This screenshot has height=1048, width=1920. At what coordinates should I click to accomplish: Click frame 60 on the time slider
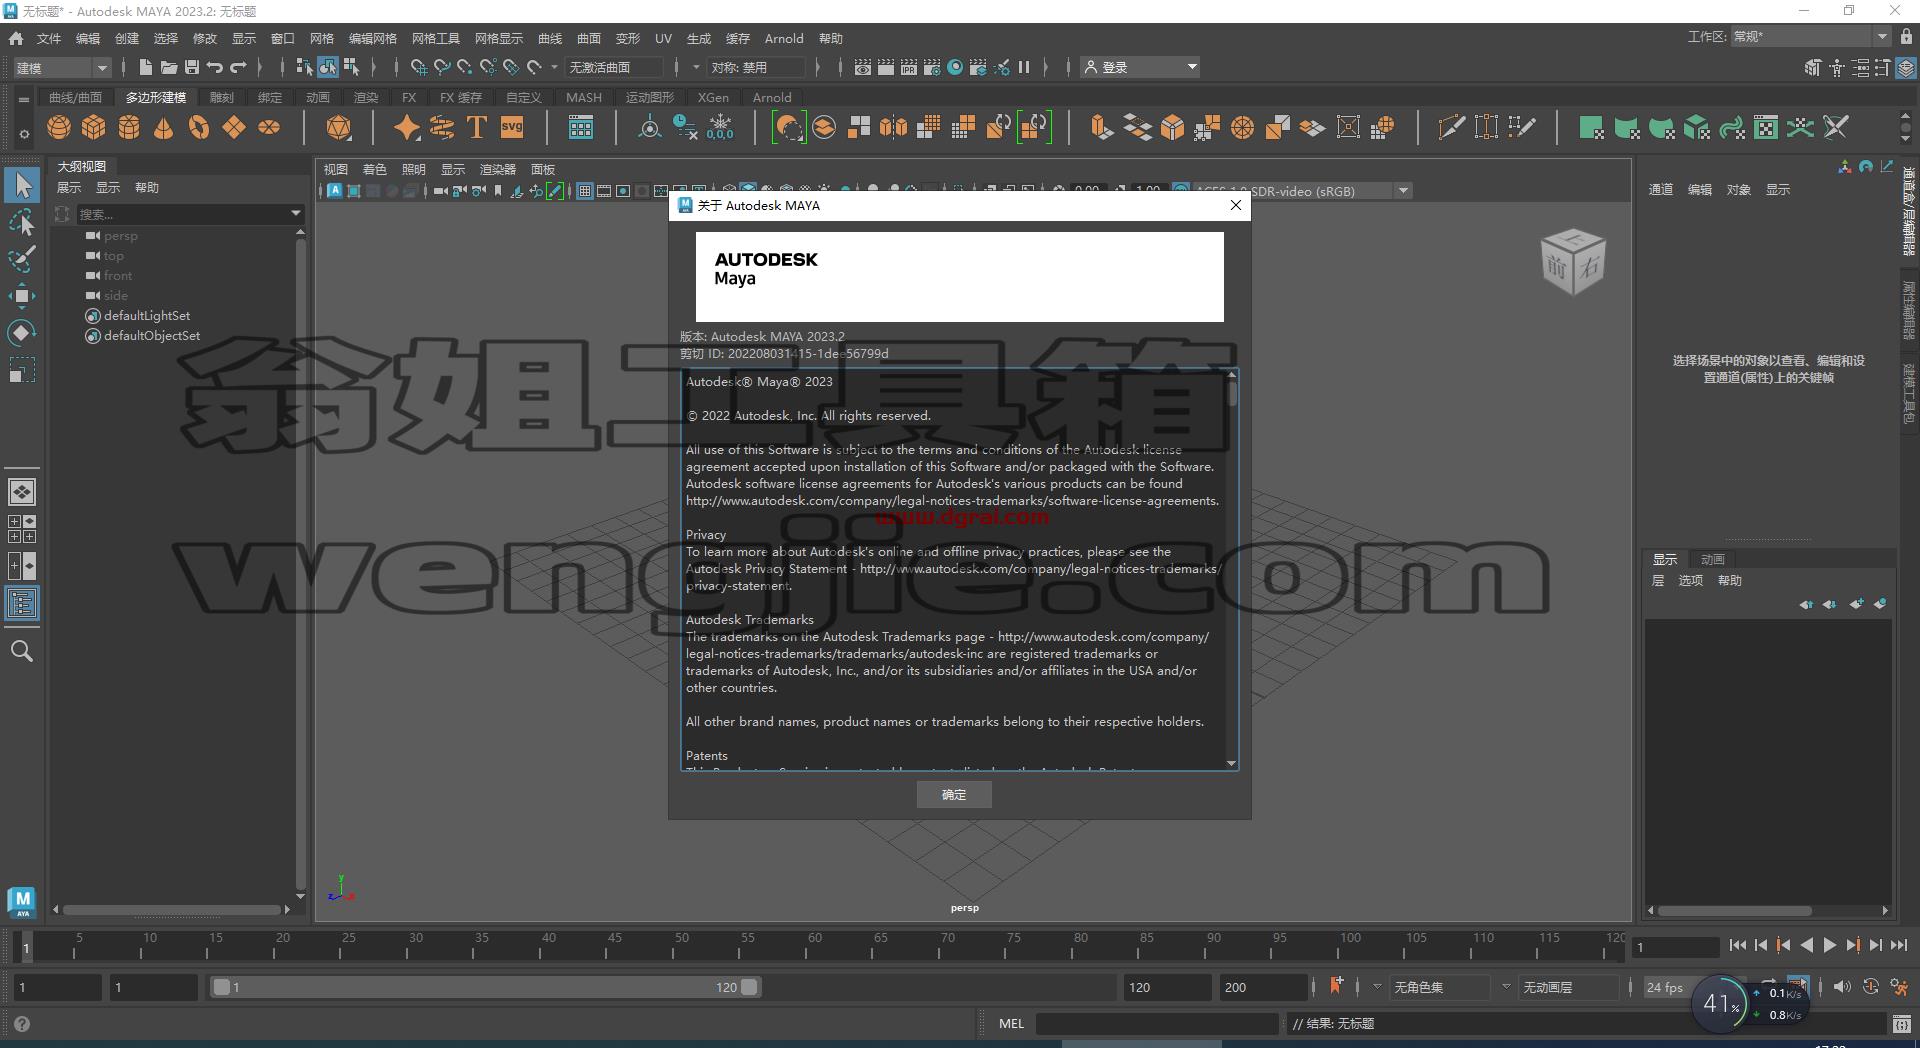tap(814, 945)
